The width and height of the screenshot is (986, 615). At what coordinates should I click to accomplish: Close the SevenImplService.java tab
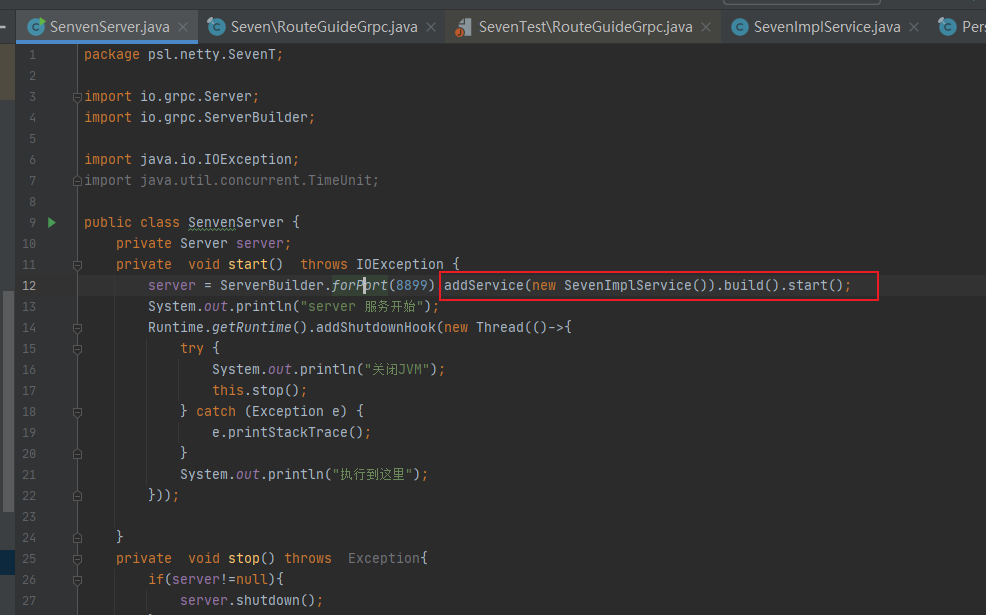pos(914,27)
